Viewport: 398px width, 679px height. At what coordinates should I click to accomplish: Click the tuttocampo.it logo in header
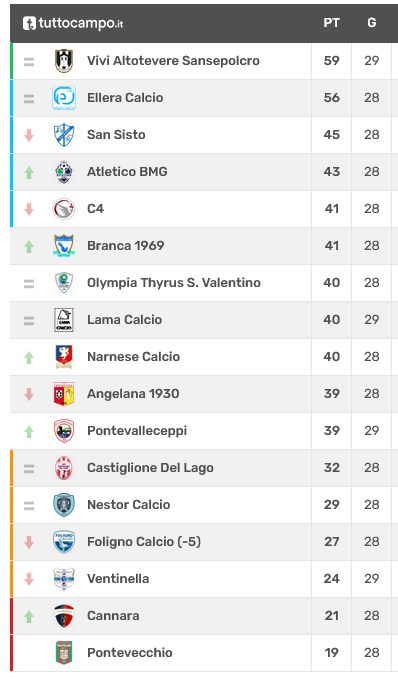[73, 23]
